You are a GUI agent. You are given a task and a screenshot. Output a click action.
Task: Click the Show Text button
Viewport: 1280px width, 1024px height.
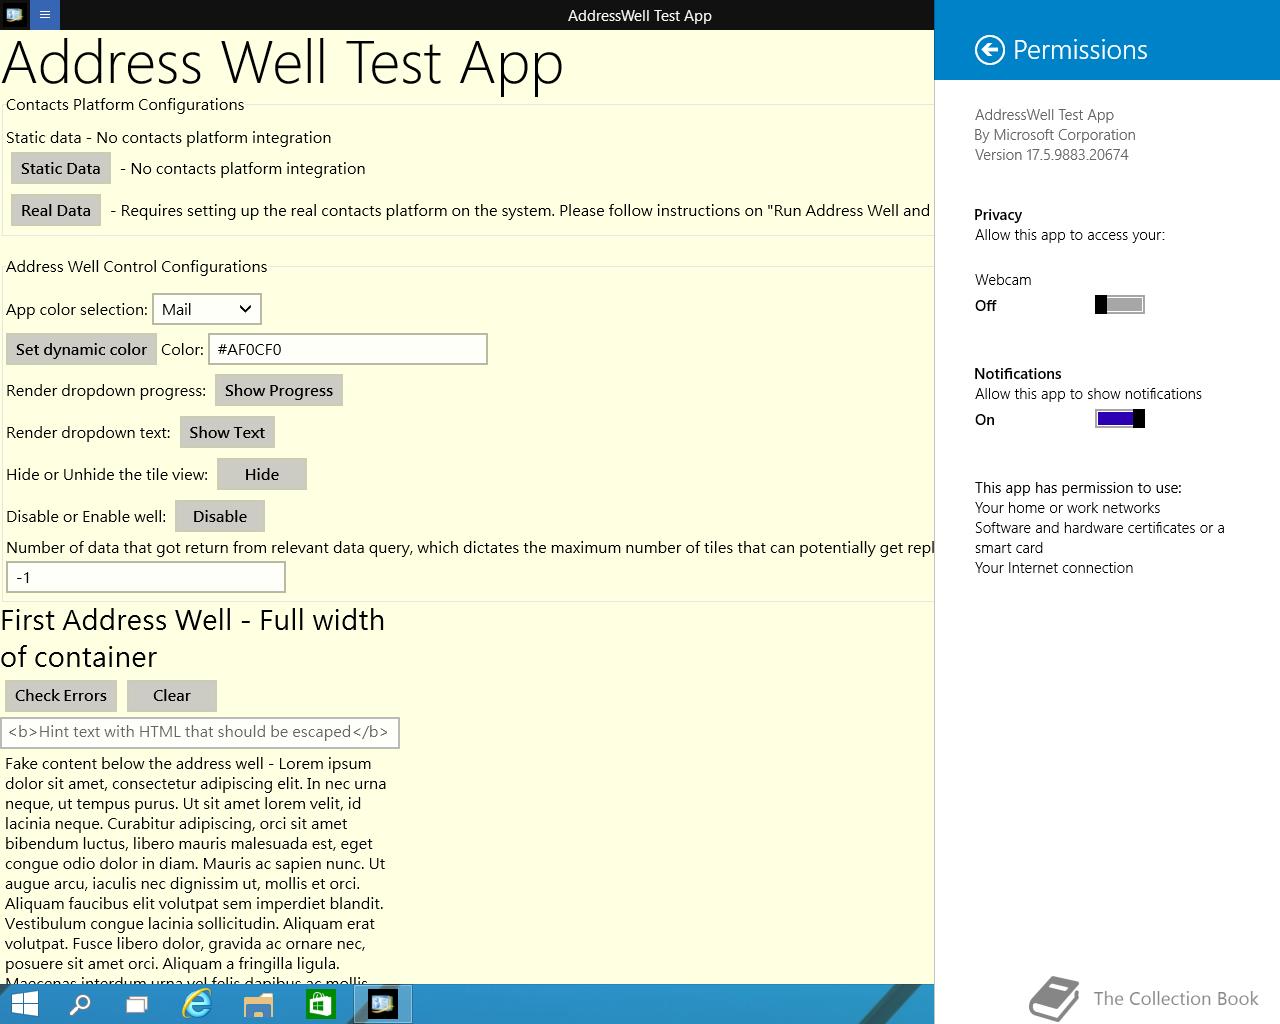click(227, 432)
